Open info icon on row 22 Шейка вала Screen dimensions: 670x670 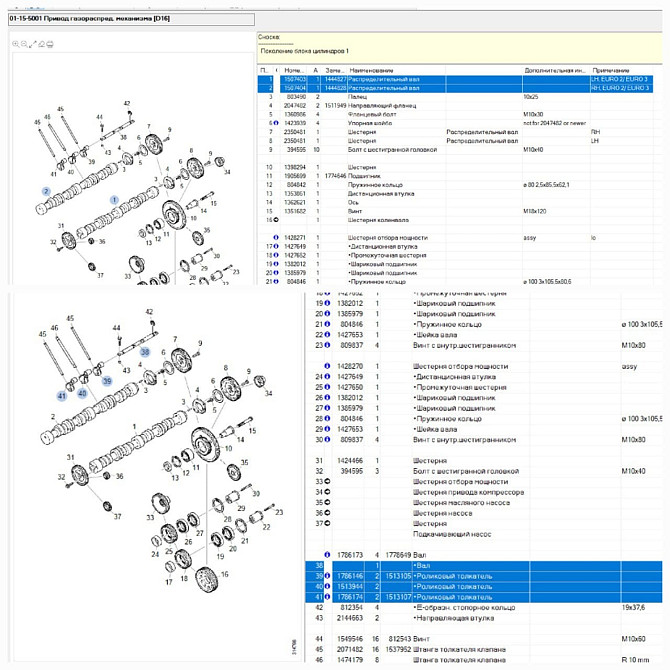pyautogui.click(x=327, y=335)
